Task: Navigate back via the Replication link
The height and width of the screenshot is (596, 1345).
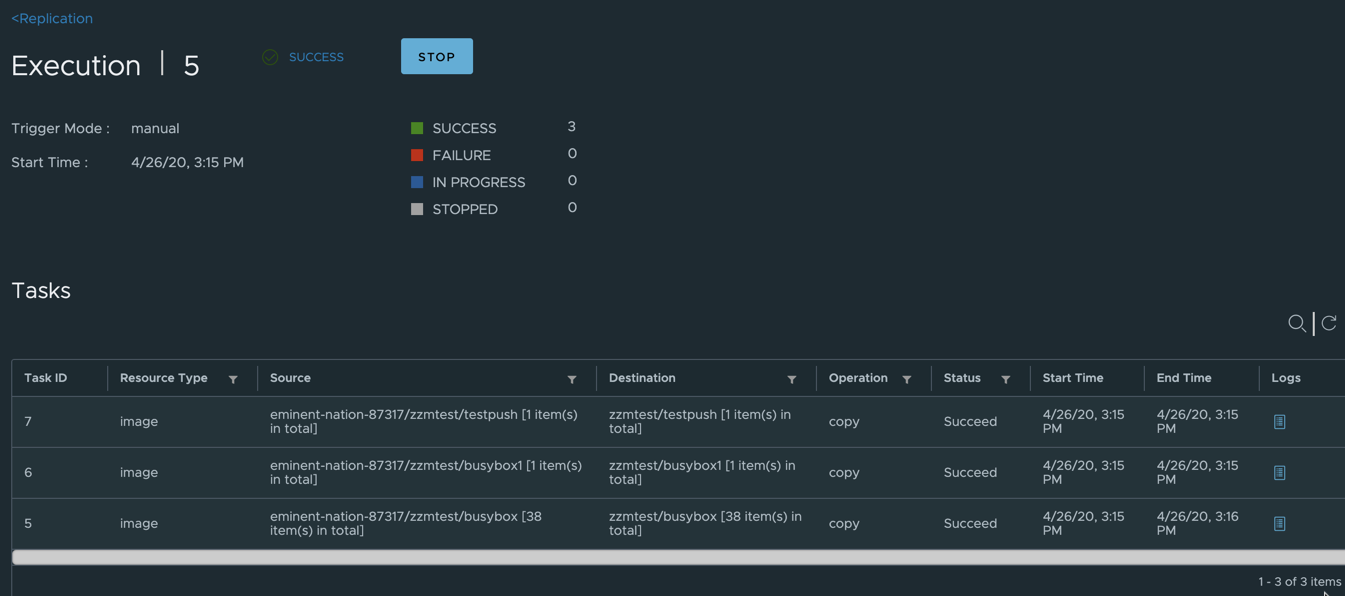Action: [x=51, y=18]
